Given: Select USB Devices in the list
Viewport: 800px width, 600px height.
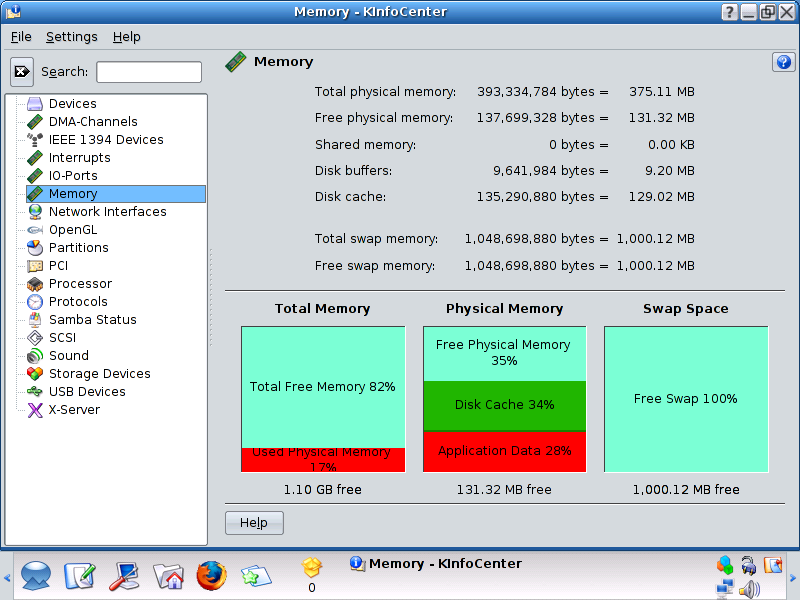Looking at the screenshot, I should pyautogui.click(x=87, y=391).
